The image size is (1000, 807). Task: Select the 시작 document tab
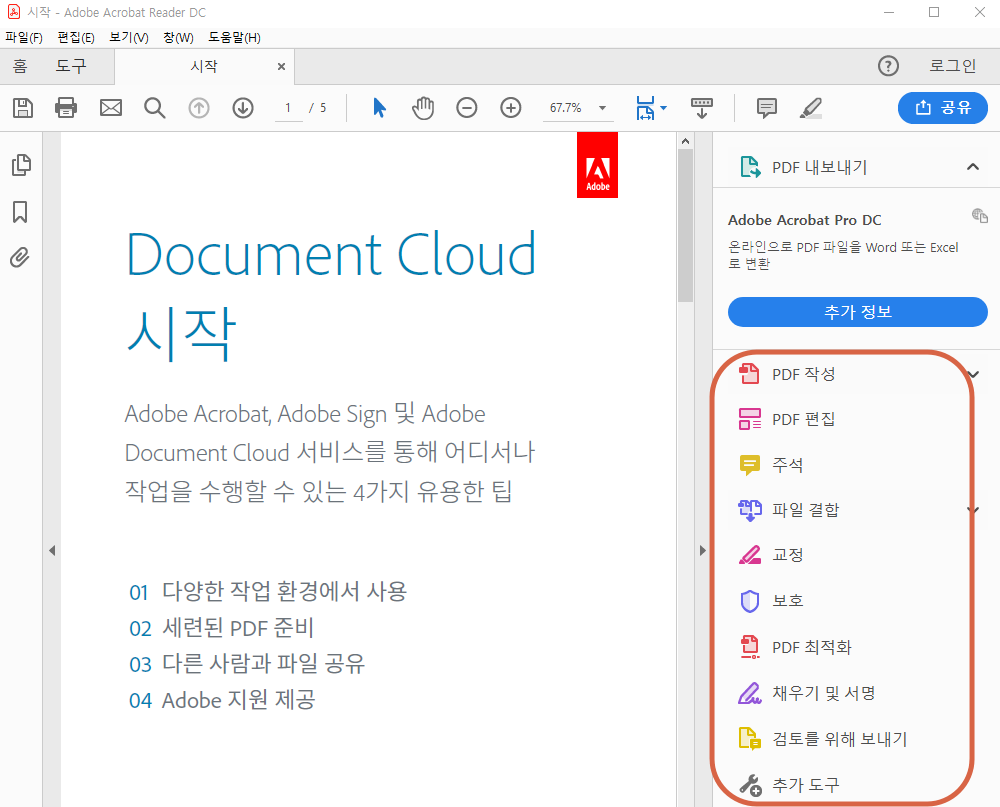pyautogui.click(x=204, y=66)
